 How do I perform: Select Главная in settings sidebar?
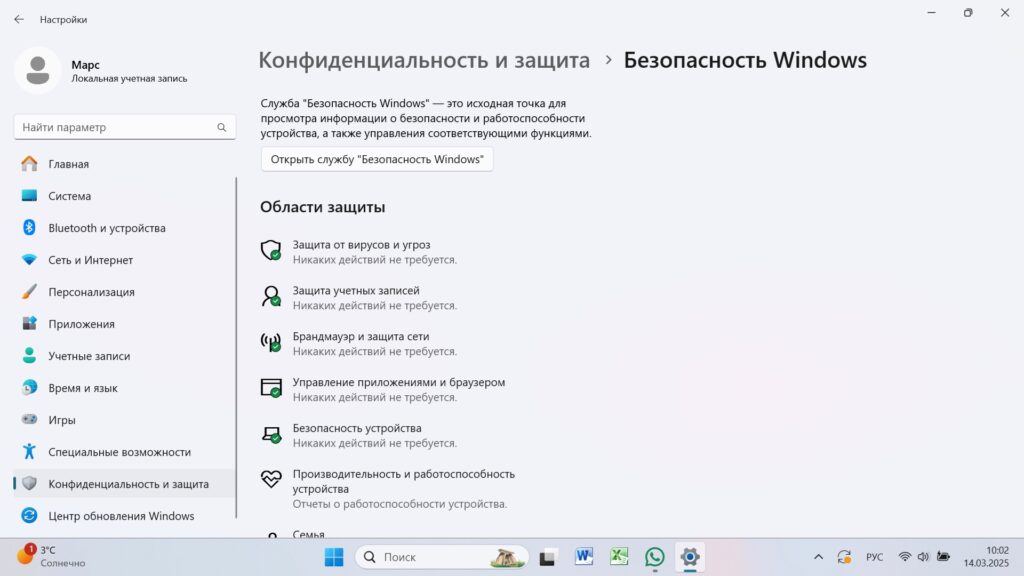[x=124, y=164]
